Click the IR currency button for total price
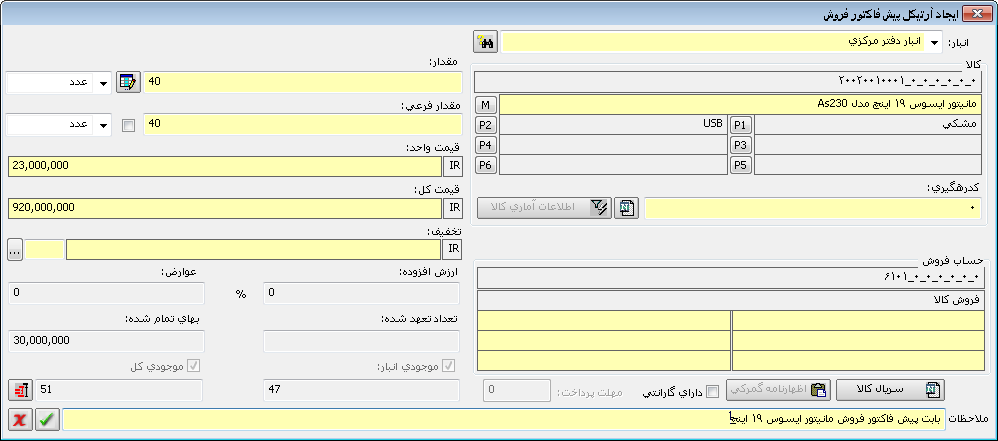 click(453, 207)
